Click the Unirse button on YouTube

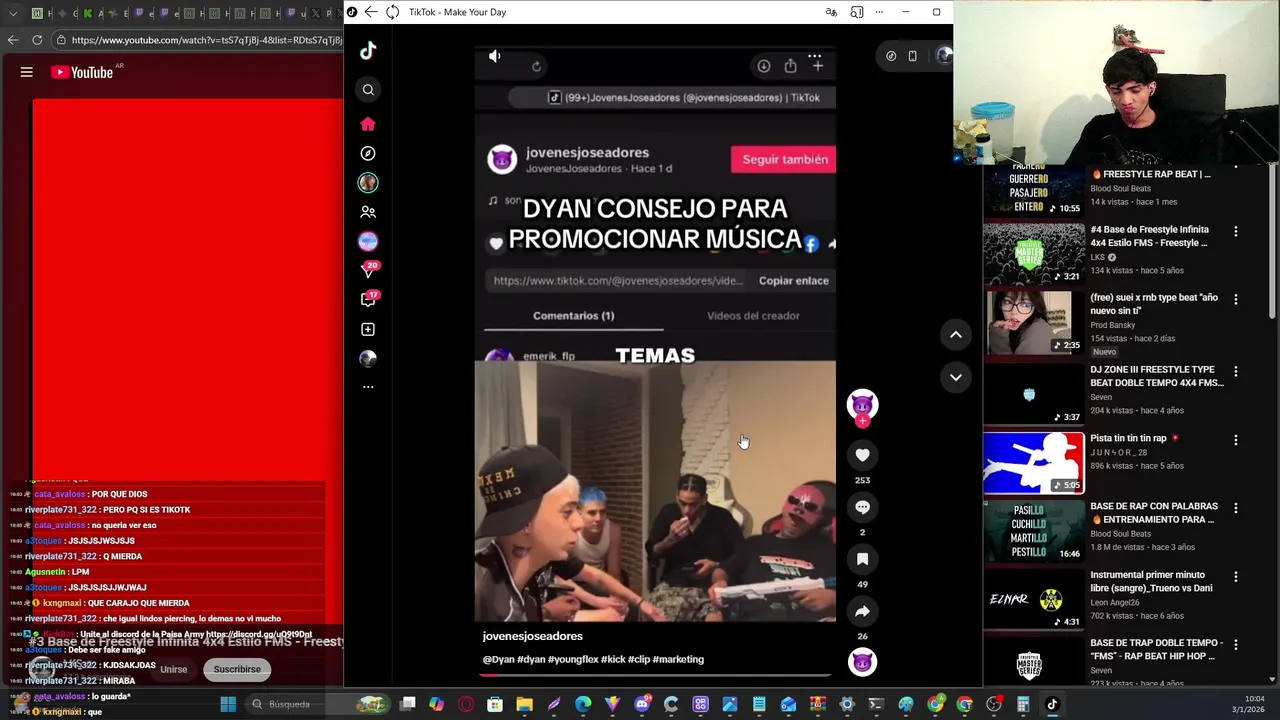174,669
